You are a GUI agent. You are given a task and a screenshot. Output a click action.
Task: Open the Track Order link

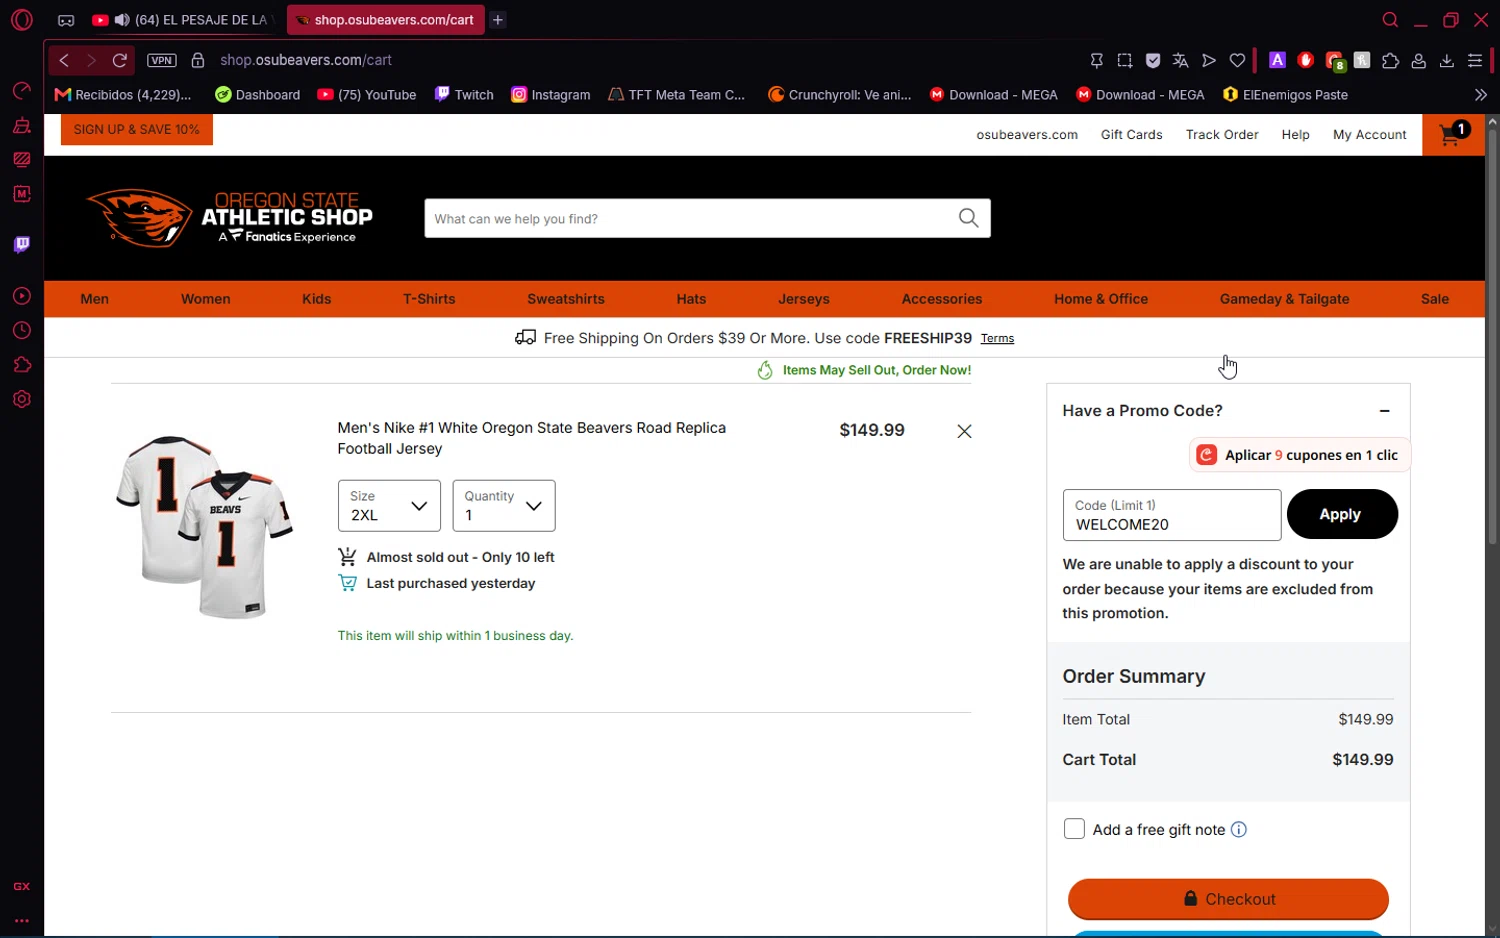(x=1222, y=135)
